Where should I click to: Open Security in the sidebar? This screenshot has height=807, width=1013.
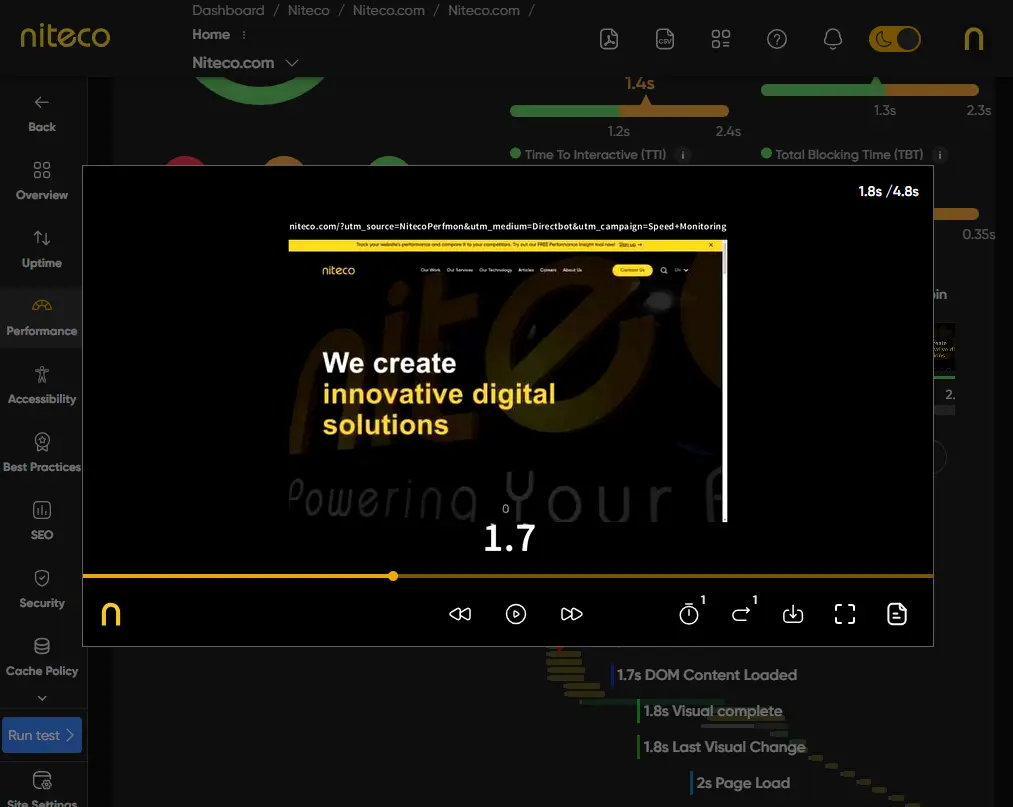pos(41,589)
